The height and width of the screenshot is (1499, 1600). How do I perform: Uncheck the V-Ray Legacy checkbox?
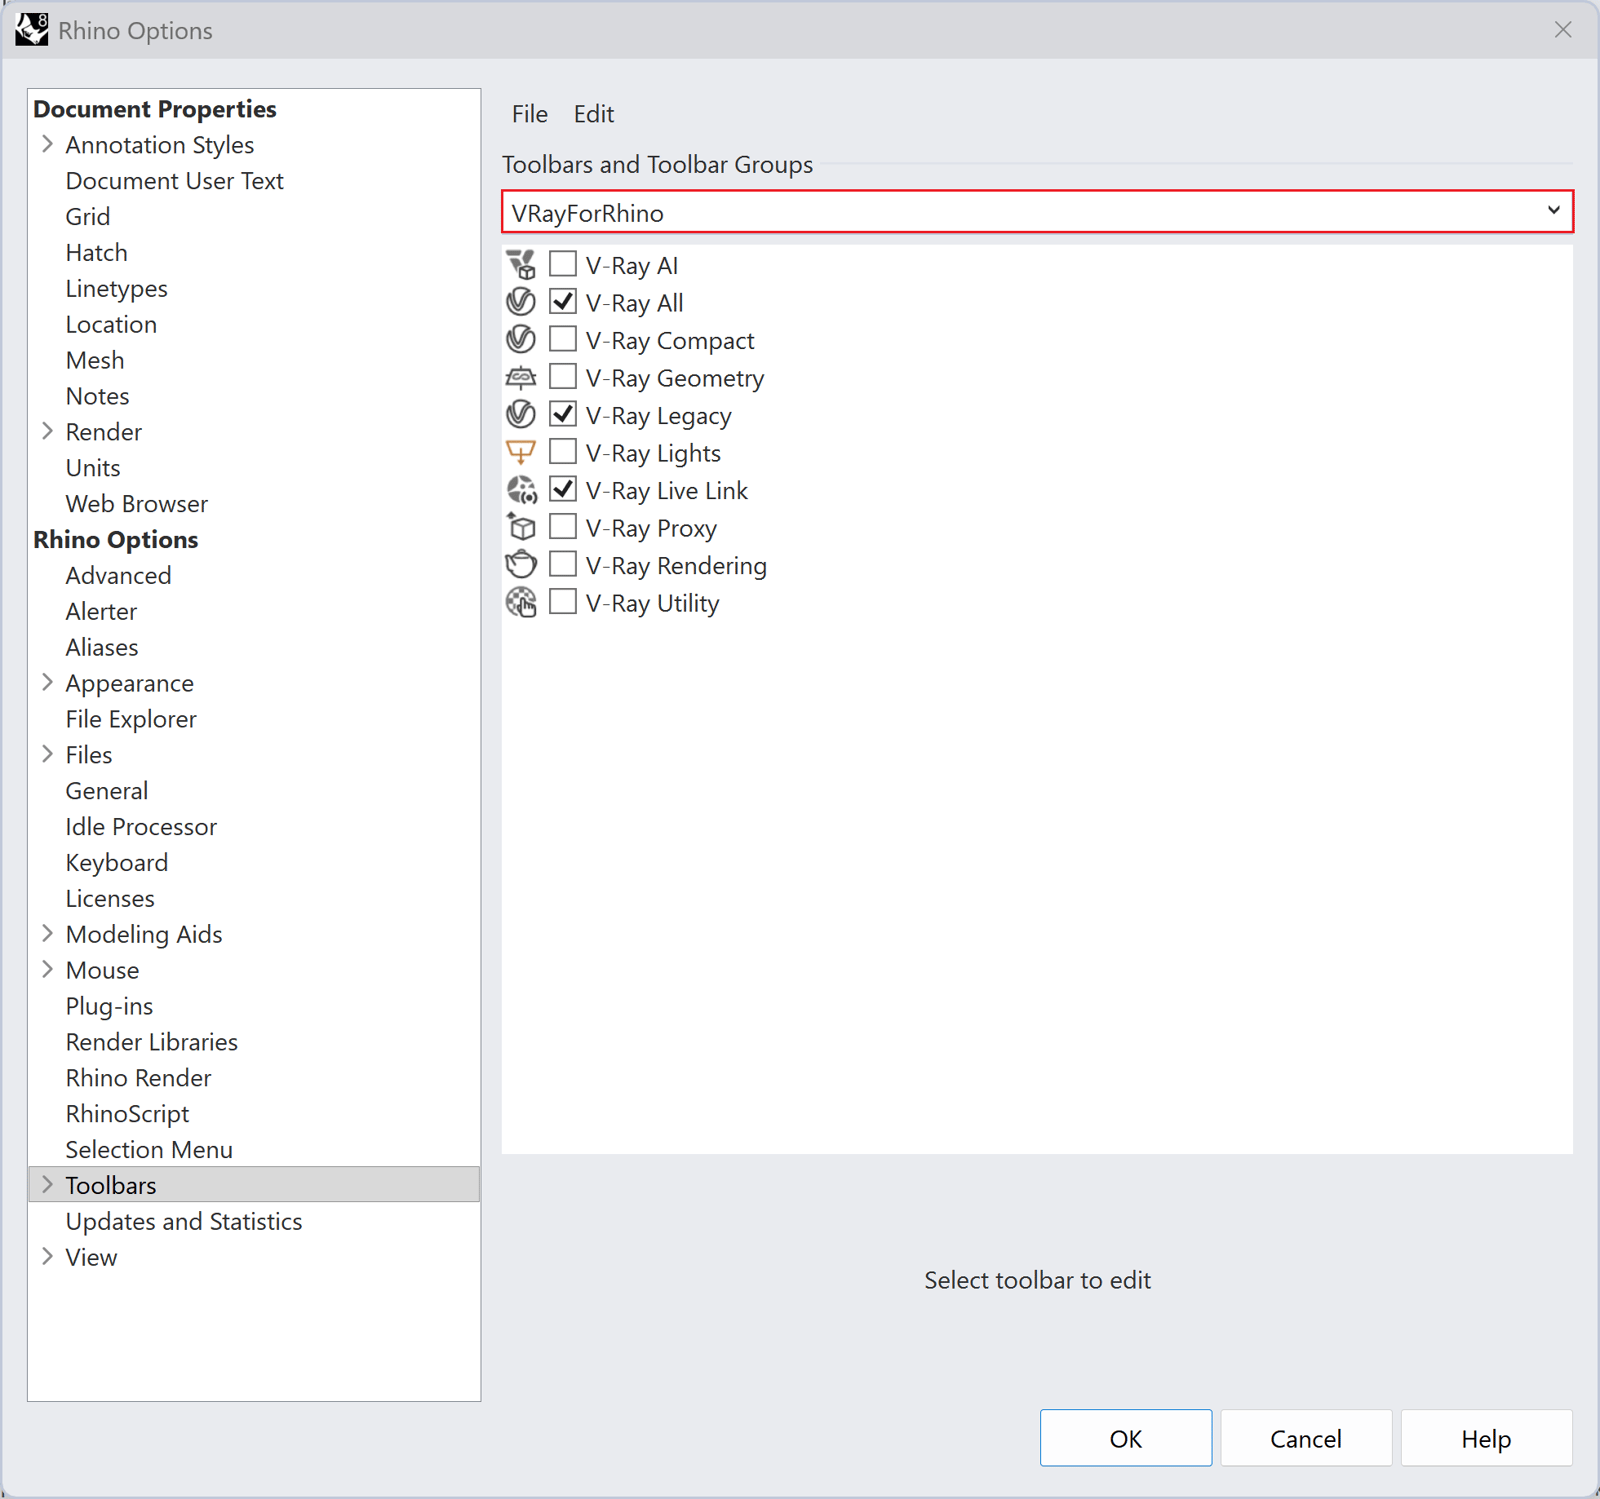tap(563, 414)
